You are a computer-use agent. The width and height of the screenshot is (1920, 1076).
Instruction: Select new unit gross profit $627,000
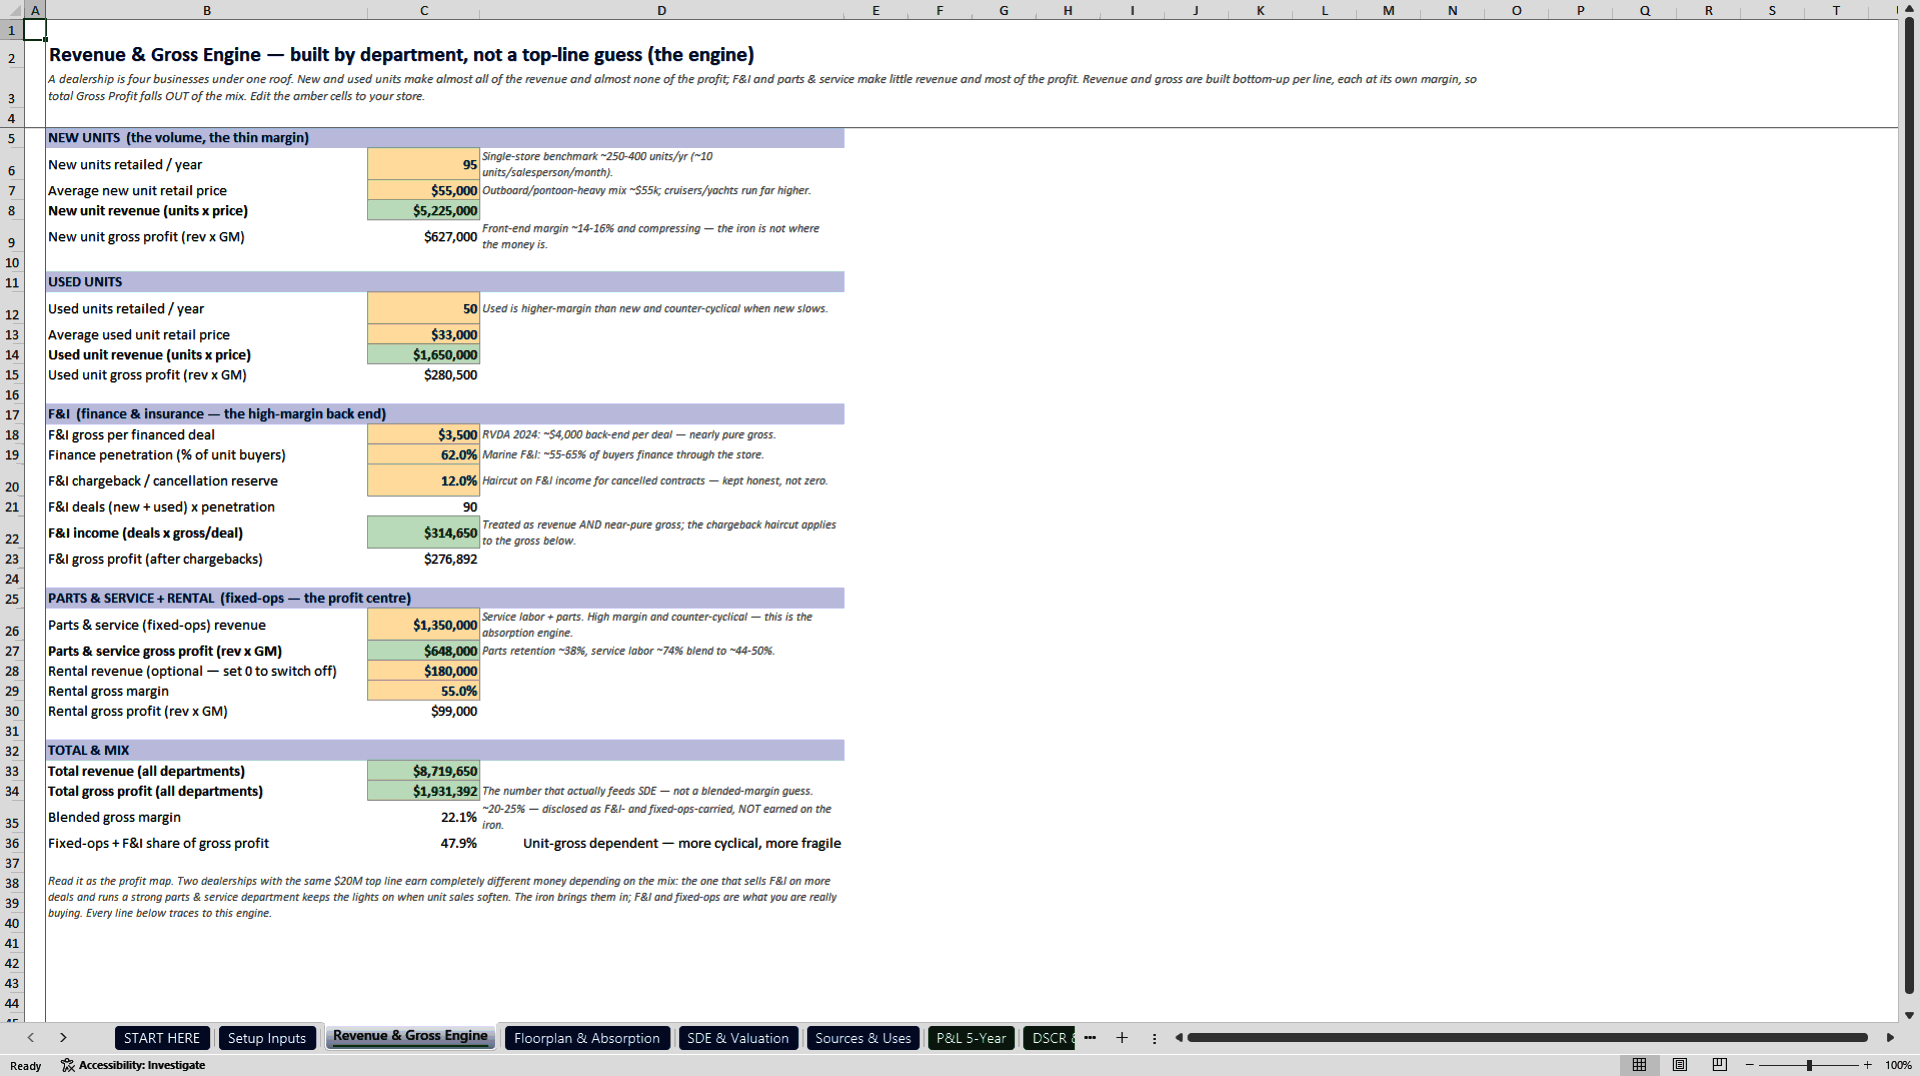click(x=424, y=236)
